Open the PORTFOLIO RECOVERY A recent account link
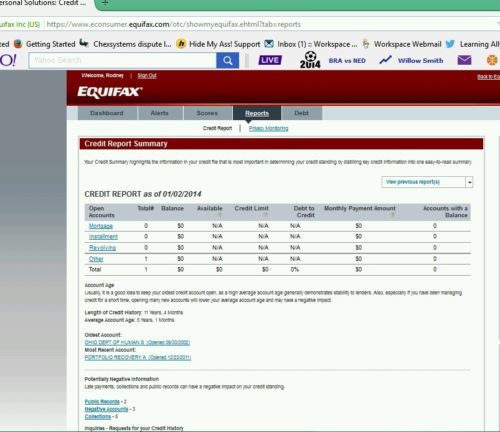The height and width of the screenshot is (432, 500). coord(138,357)
